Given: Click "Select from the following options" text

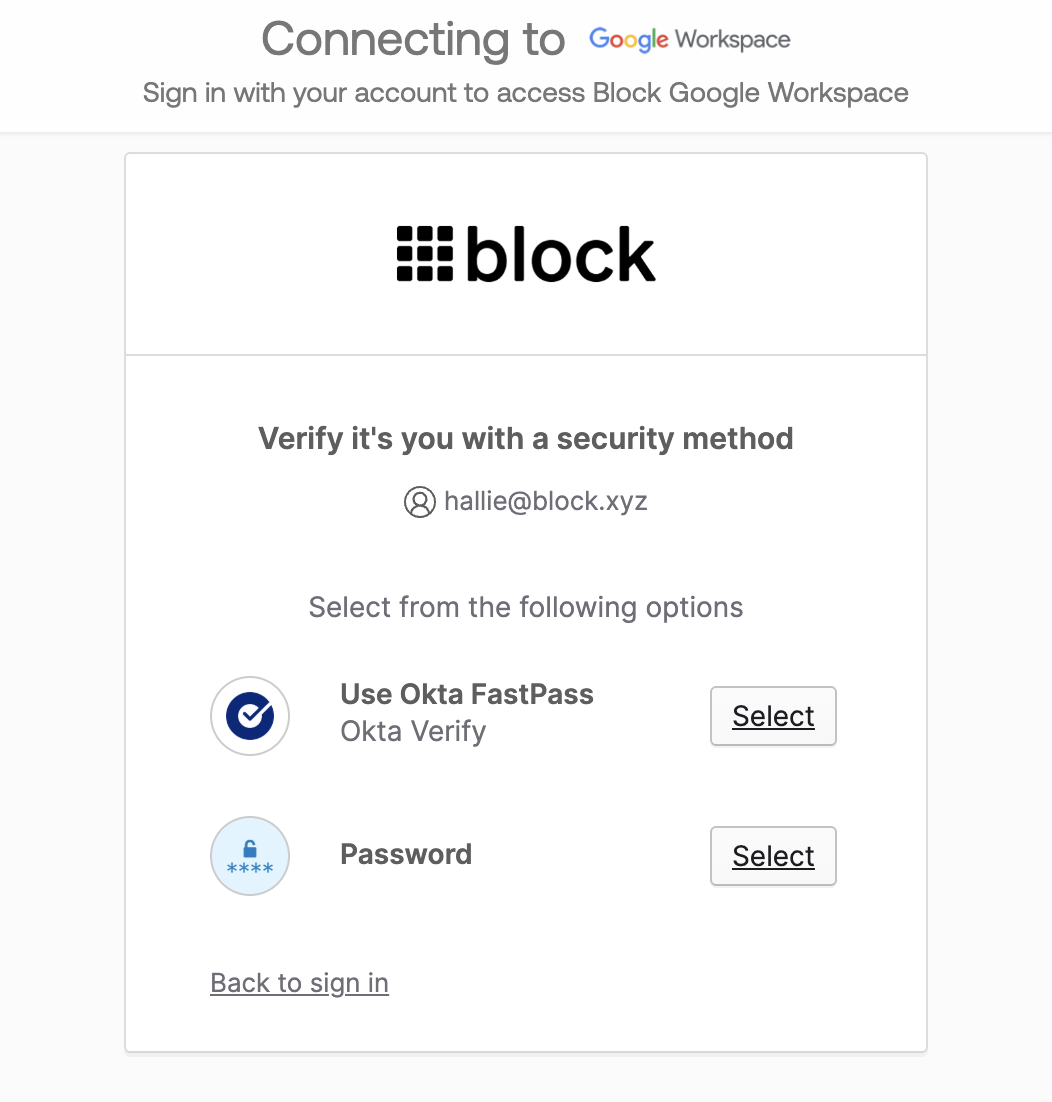Looking at the screenshot, I should pyautogui.click(x=526, y=607).
